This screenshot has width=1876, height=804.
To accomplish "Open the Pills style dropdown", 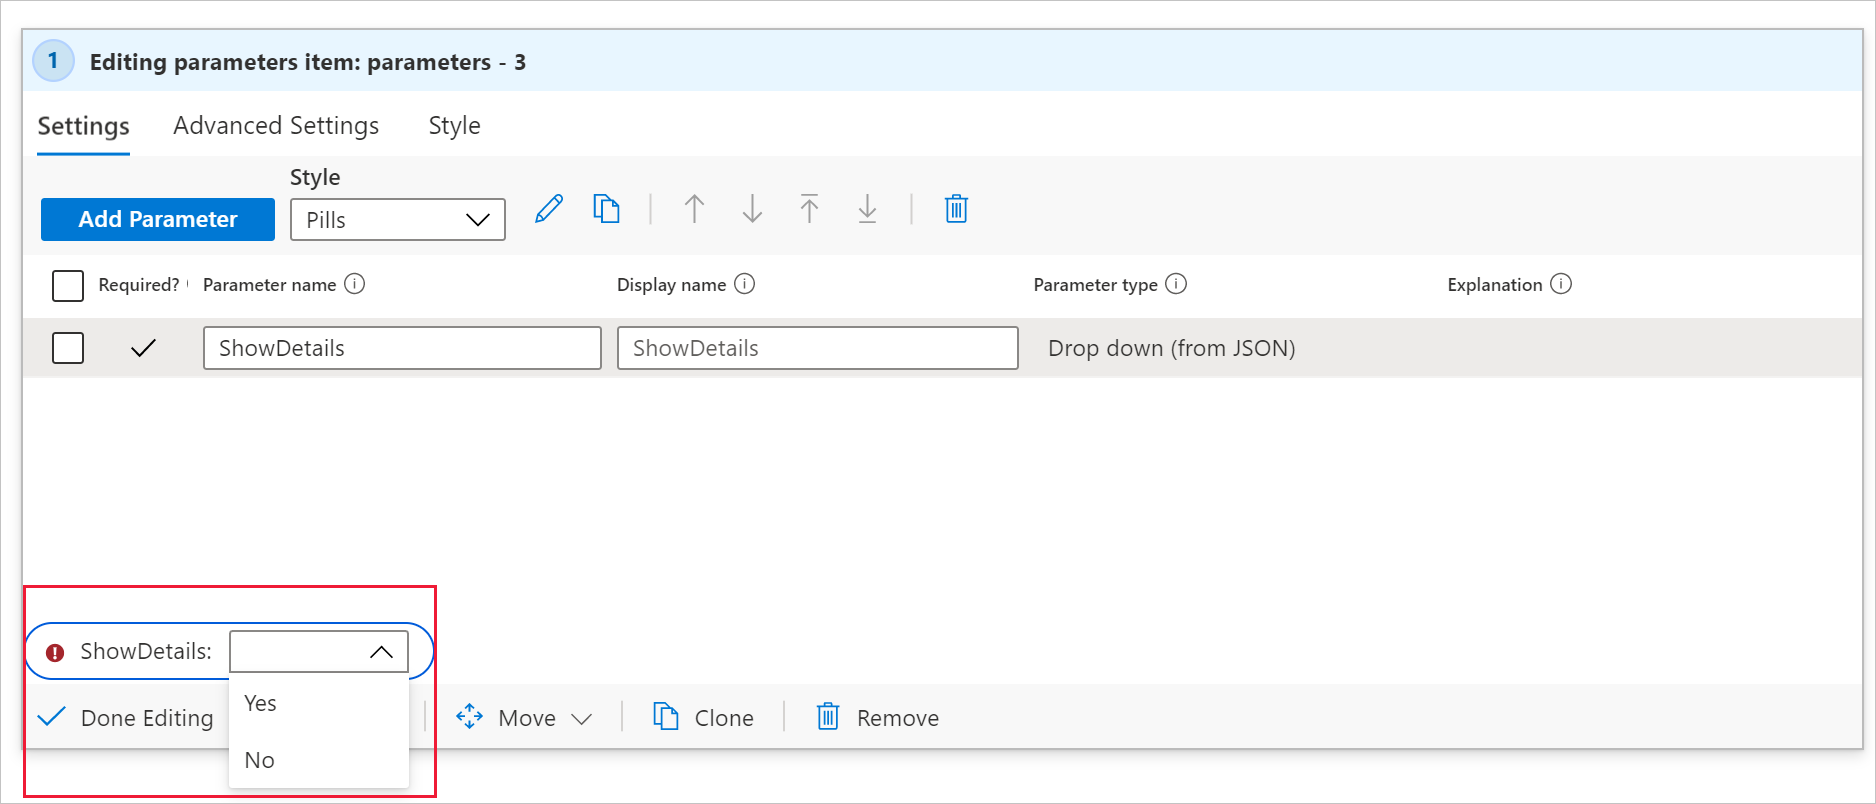I will click(x=397, y=220).
